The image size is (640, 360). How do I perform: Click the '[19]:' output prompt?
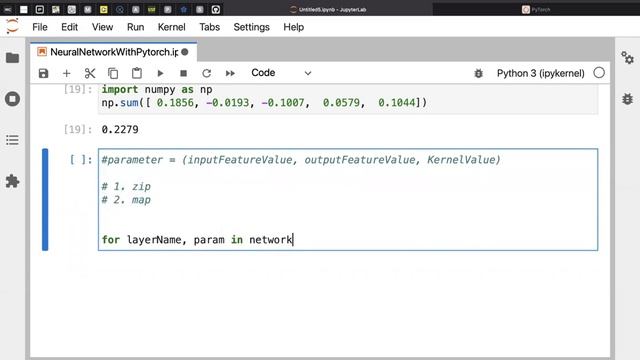coord(78,129)
